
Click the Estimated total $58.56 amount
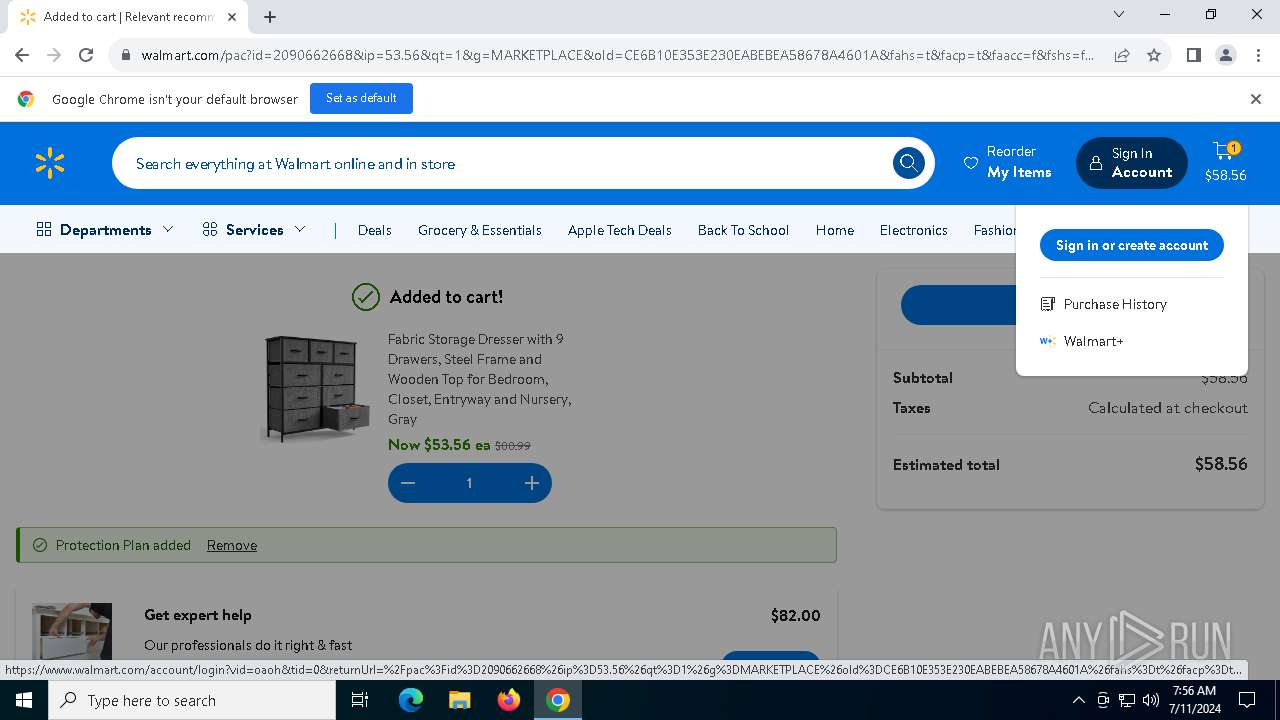1221,464
